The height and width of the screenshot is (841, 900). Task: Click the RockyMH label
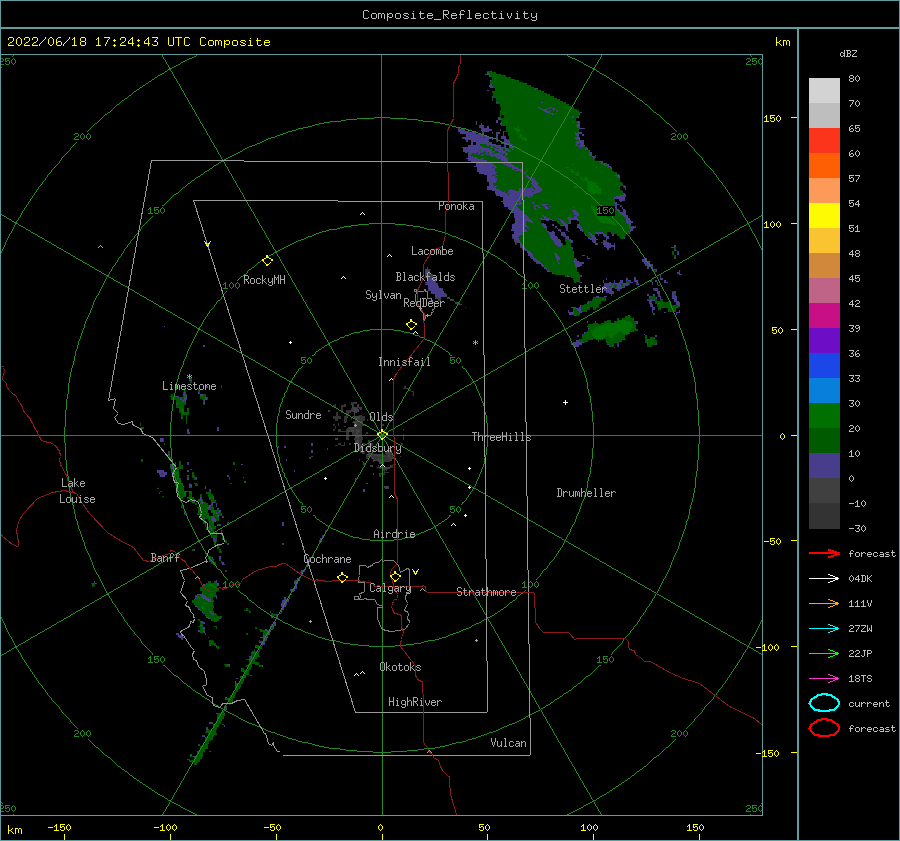pyautogui.click(x=264, y=280)
